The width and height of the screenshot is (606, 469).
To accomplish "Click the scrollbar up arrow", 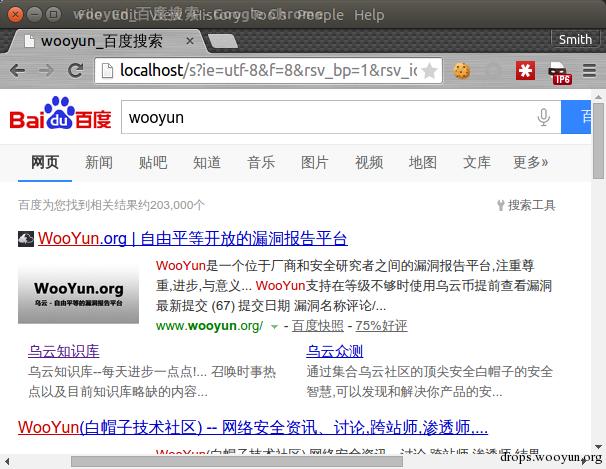I will [x=598, y=97].
